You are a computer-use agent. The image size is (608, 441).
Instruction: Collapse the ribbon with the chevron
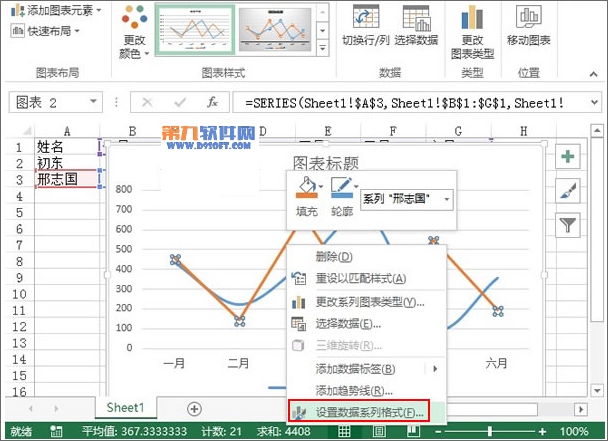click(593, 74)
